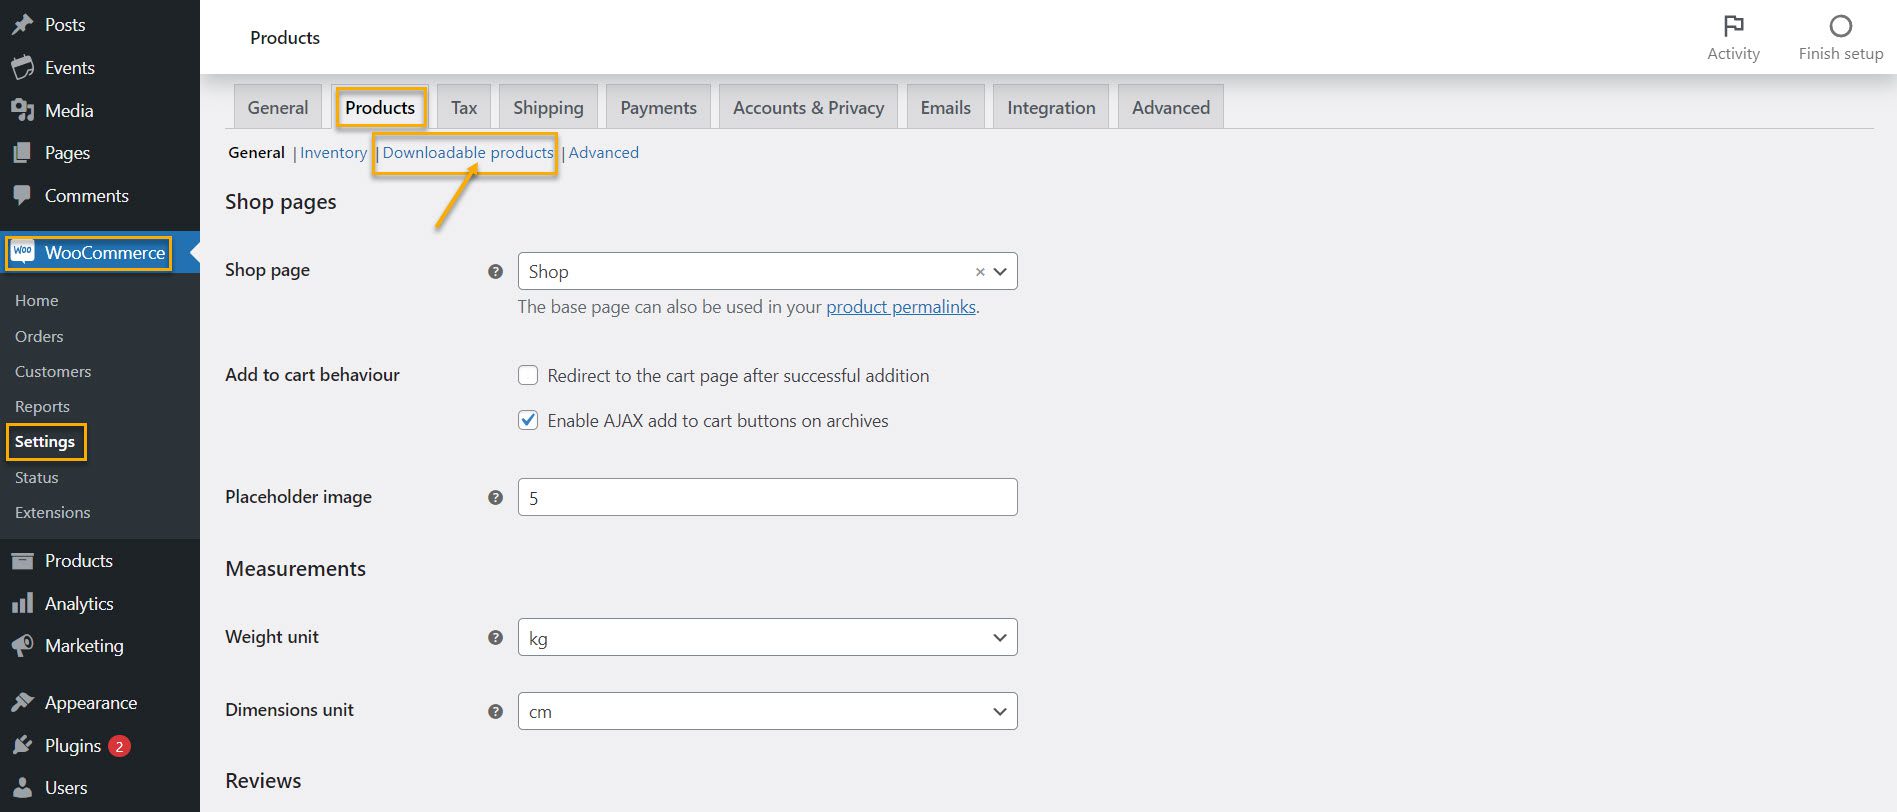
Task: Open the Payments settings tab
Action: point(658,107)
